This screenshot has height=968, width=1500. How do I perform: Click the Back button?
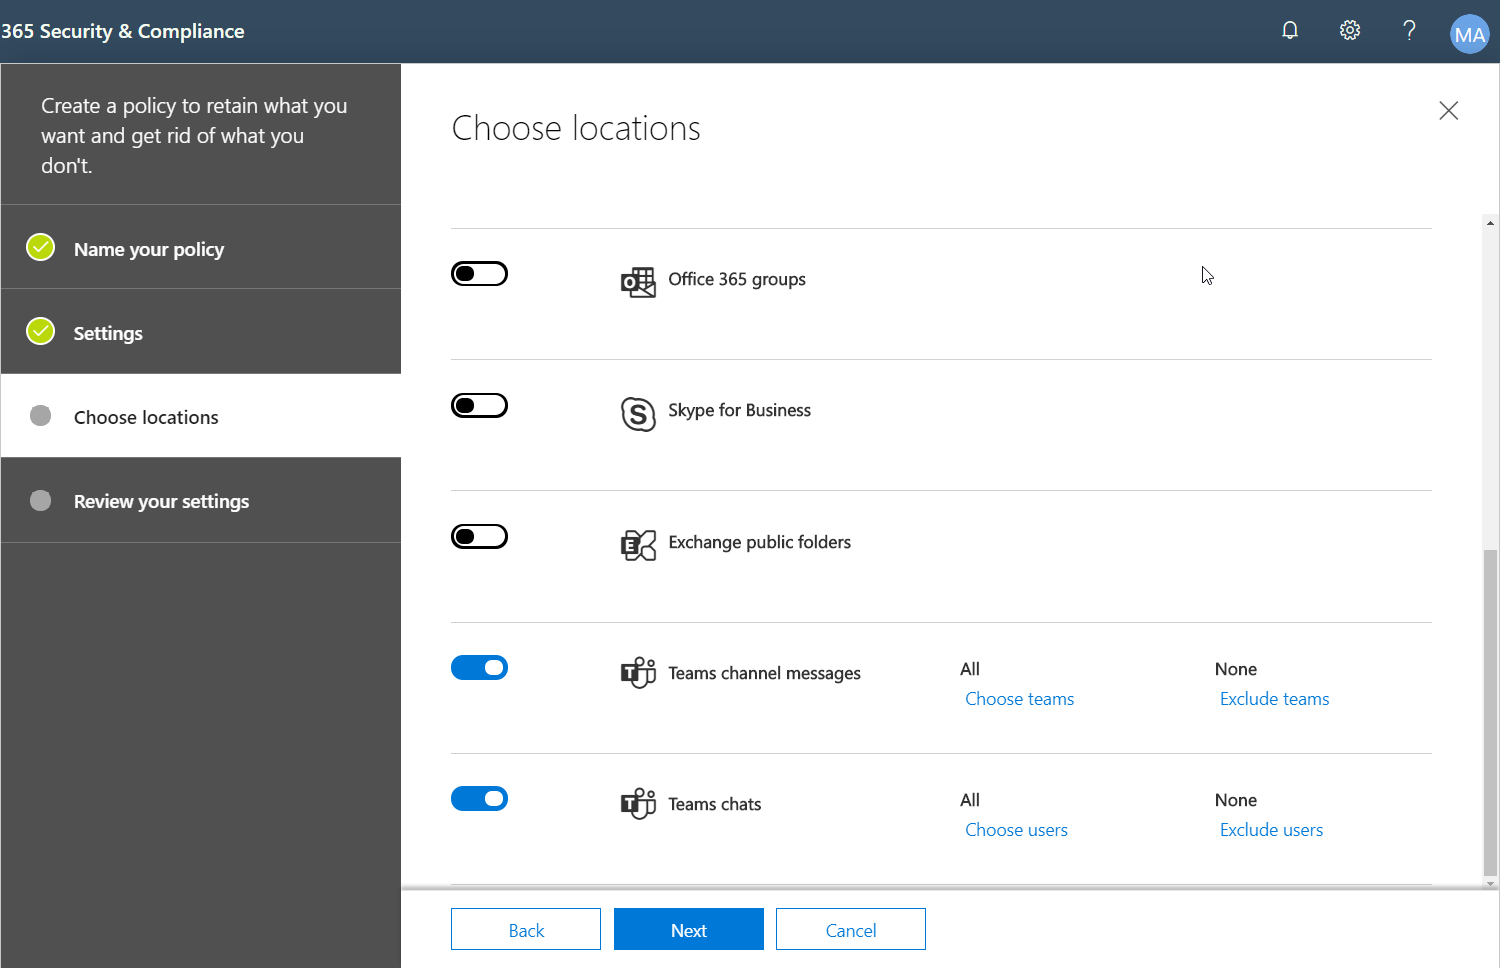tap(526, 929)
